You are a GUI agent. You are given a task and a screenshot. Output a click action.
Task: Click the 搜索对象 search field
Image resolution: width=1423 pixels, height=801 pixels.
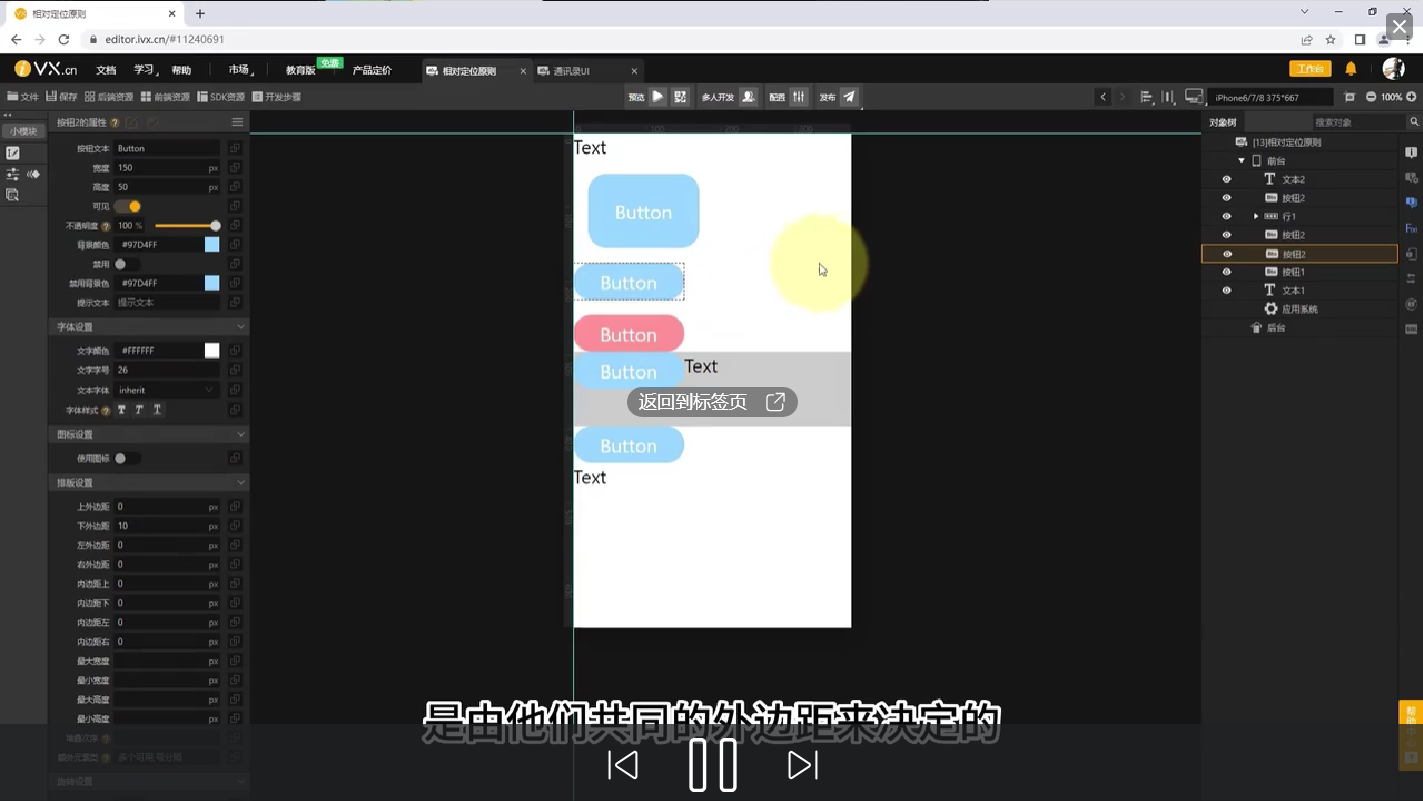coord(1358,122)
